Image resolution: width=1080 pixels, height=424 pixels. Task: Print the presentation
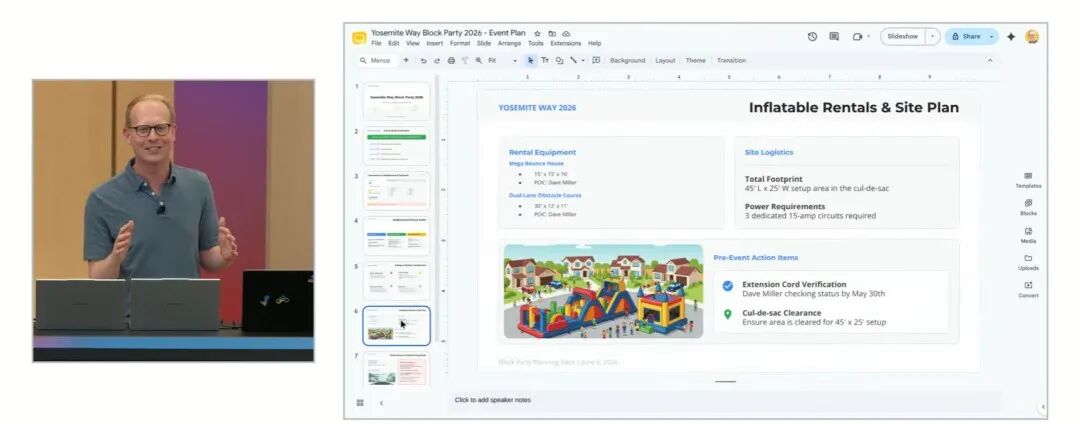coord(451,61)
